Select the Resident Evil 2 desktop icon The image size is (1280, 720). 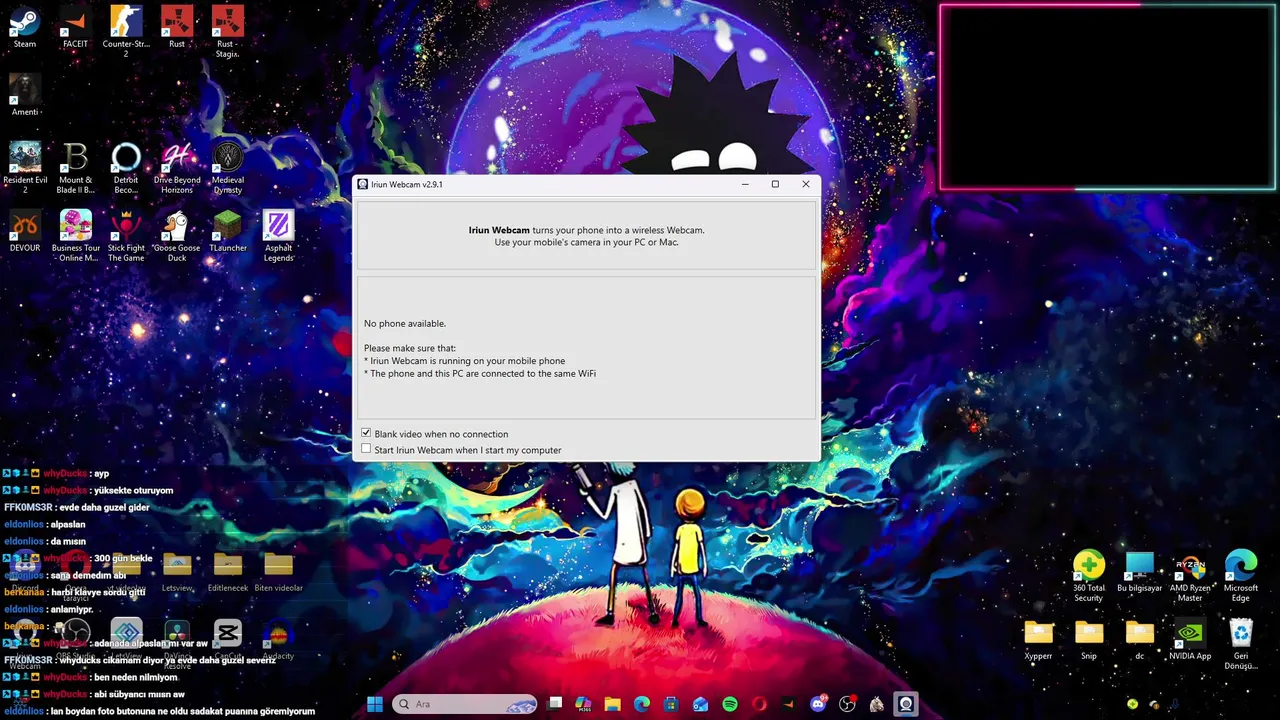pos(25,167)
